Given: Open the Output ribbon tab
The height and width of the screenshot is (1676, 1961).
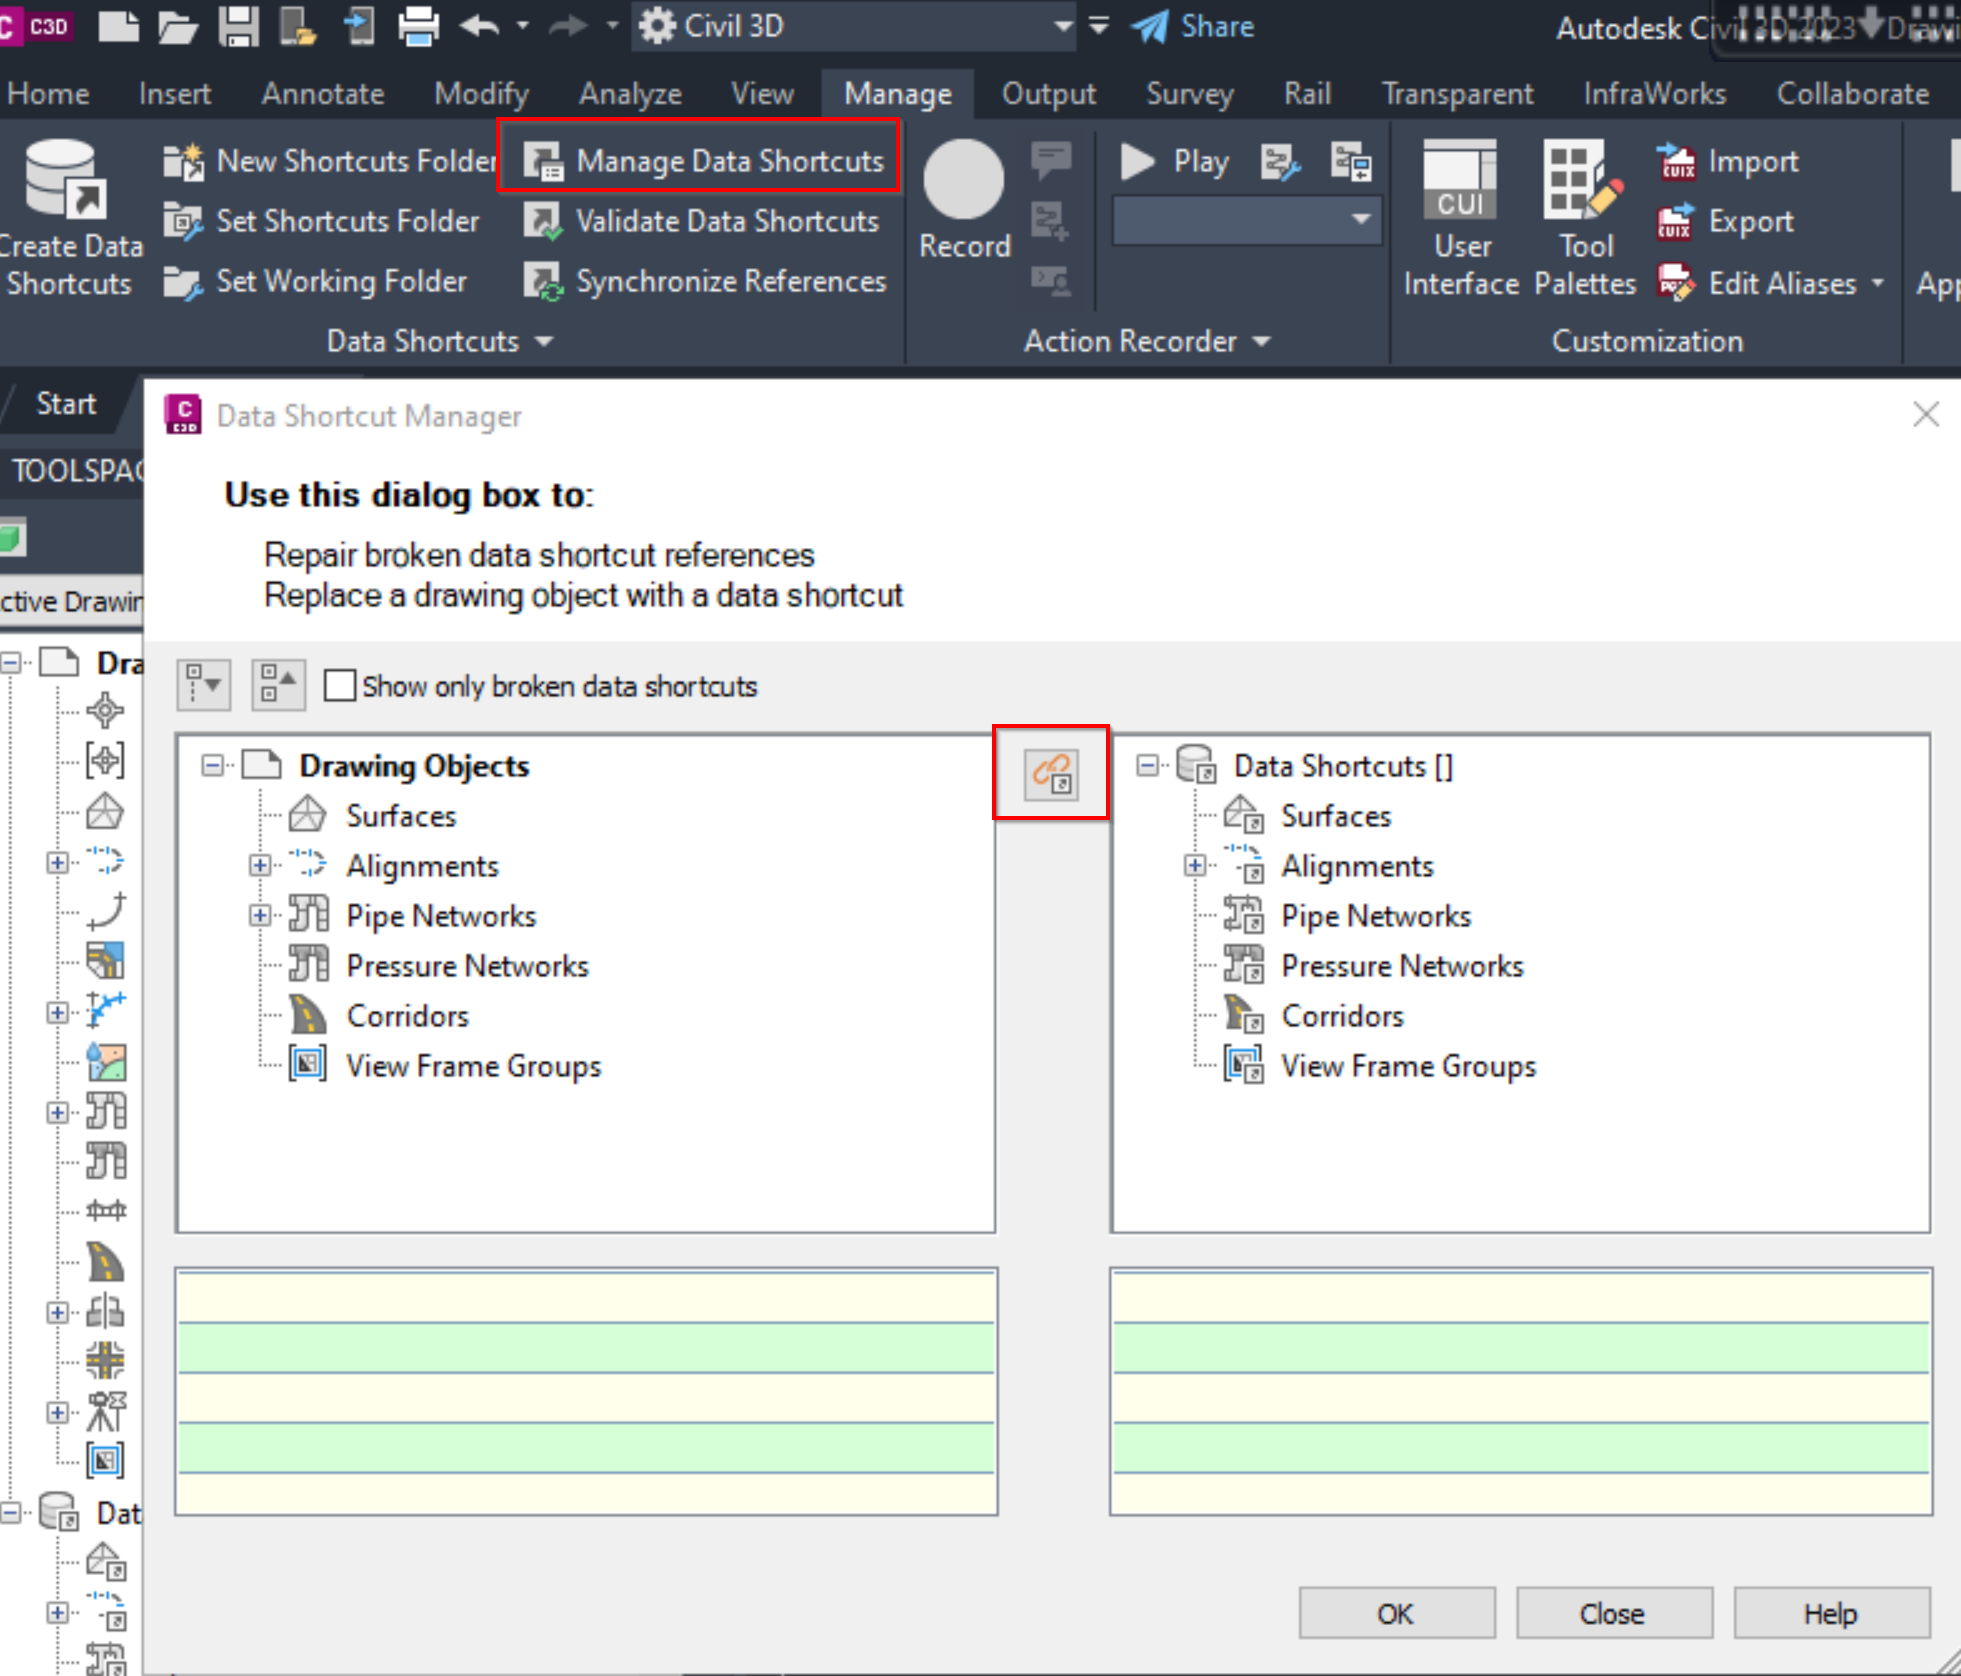Looking at the screenshot, I should 1048,94.
